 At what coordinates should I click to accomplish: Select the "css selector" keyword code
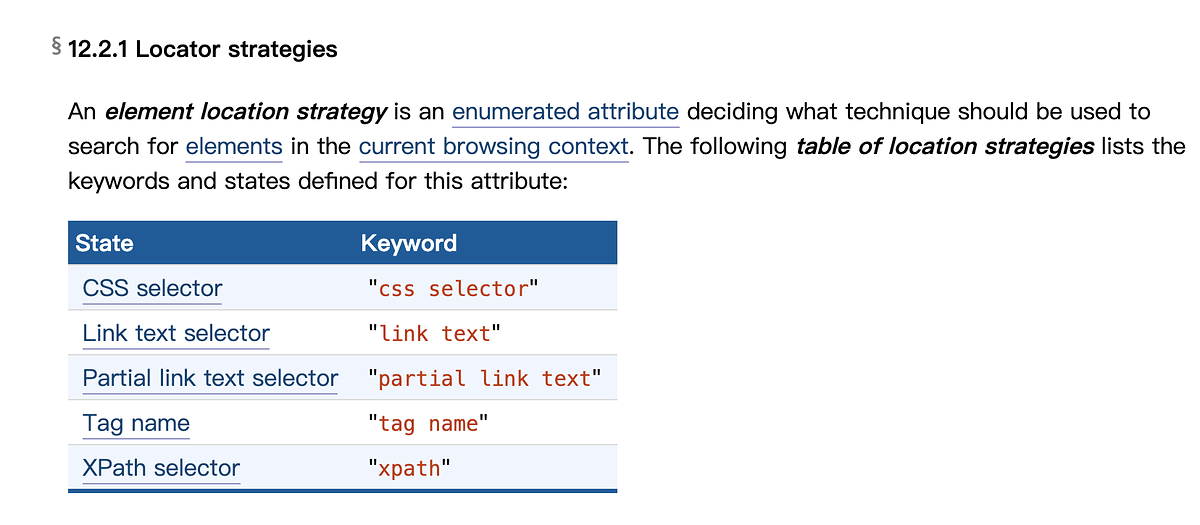pos(453,289)
